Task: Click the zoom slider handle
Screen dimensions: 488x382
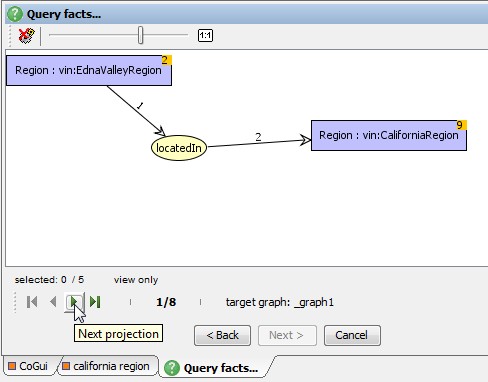Action: 141,35
